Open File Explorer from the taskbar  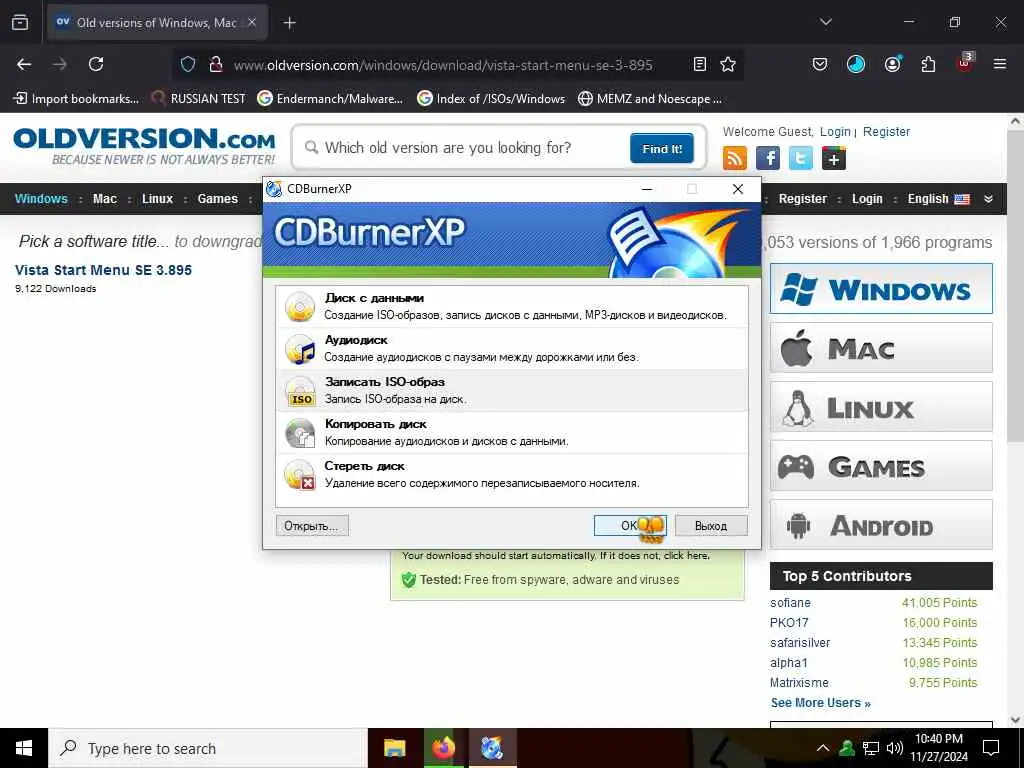click(x=394, y=748)
